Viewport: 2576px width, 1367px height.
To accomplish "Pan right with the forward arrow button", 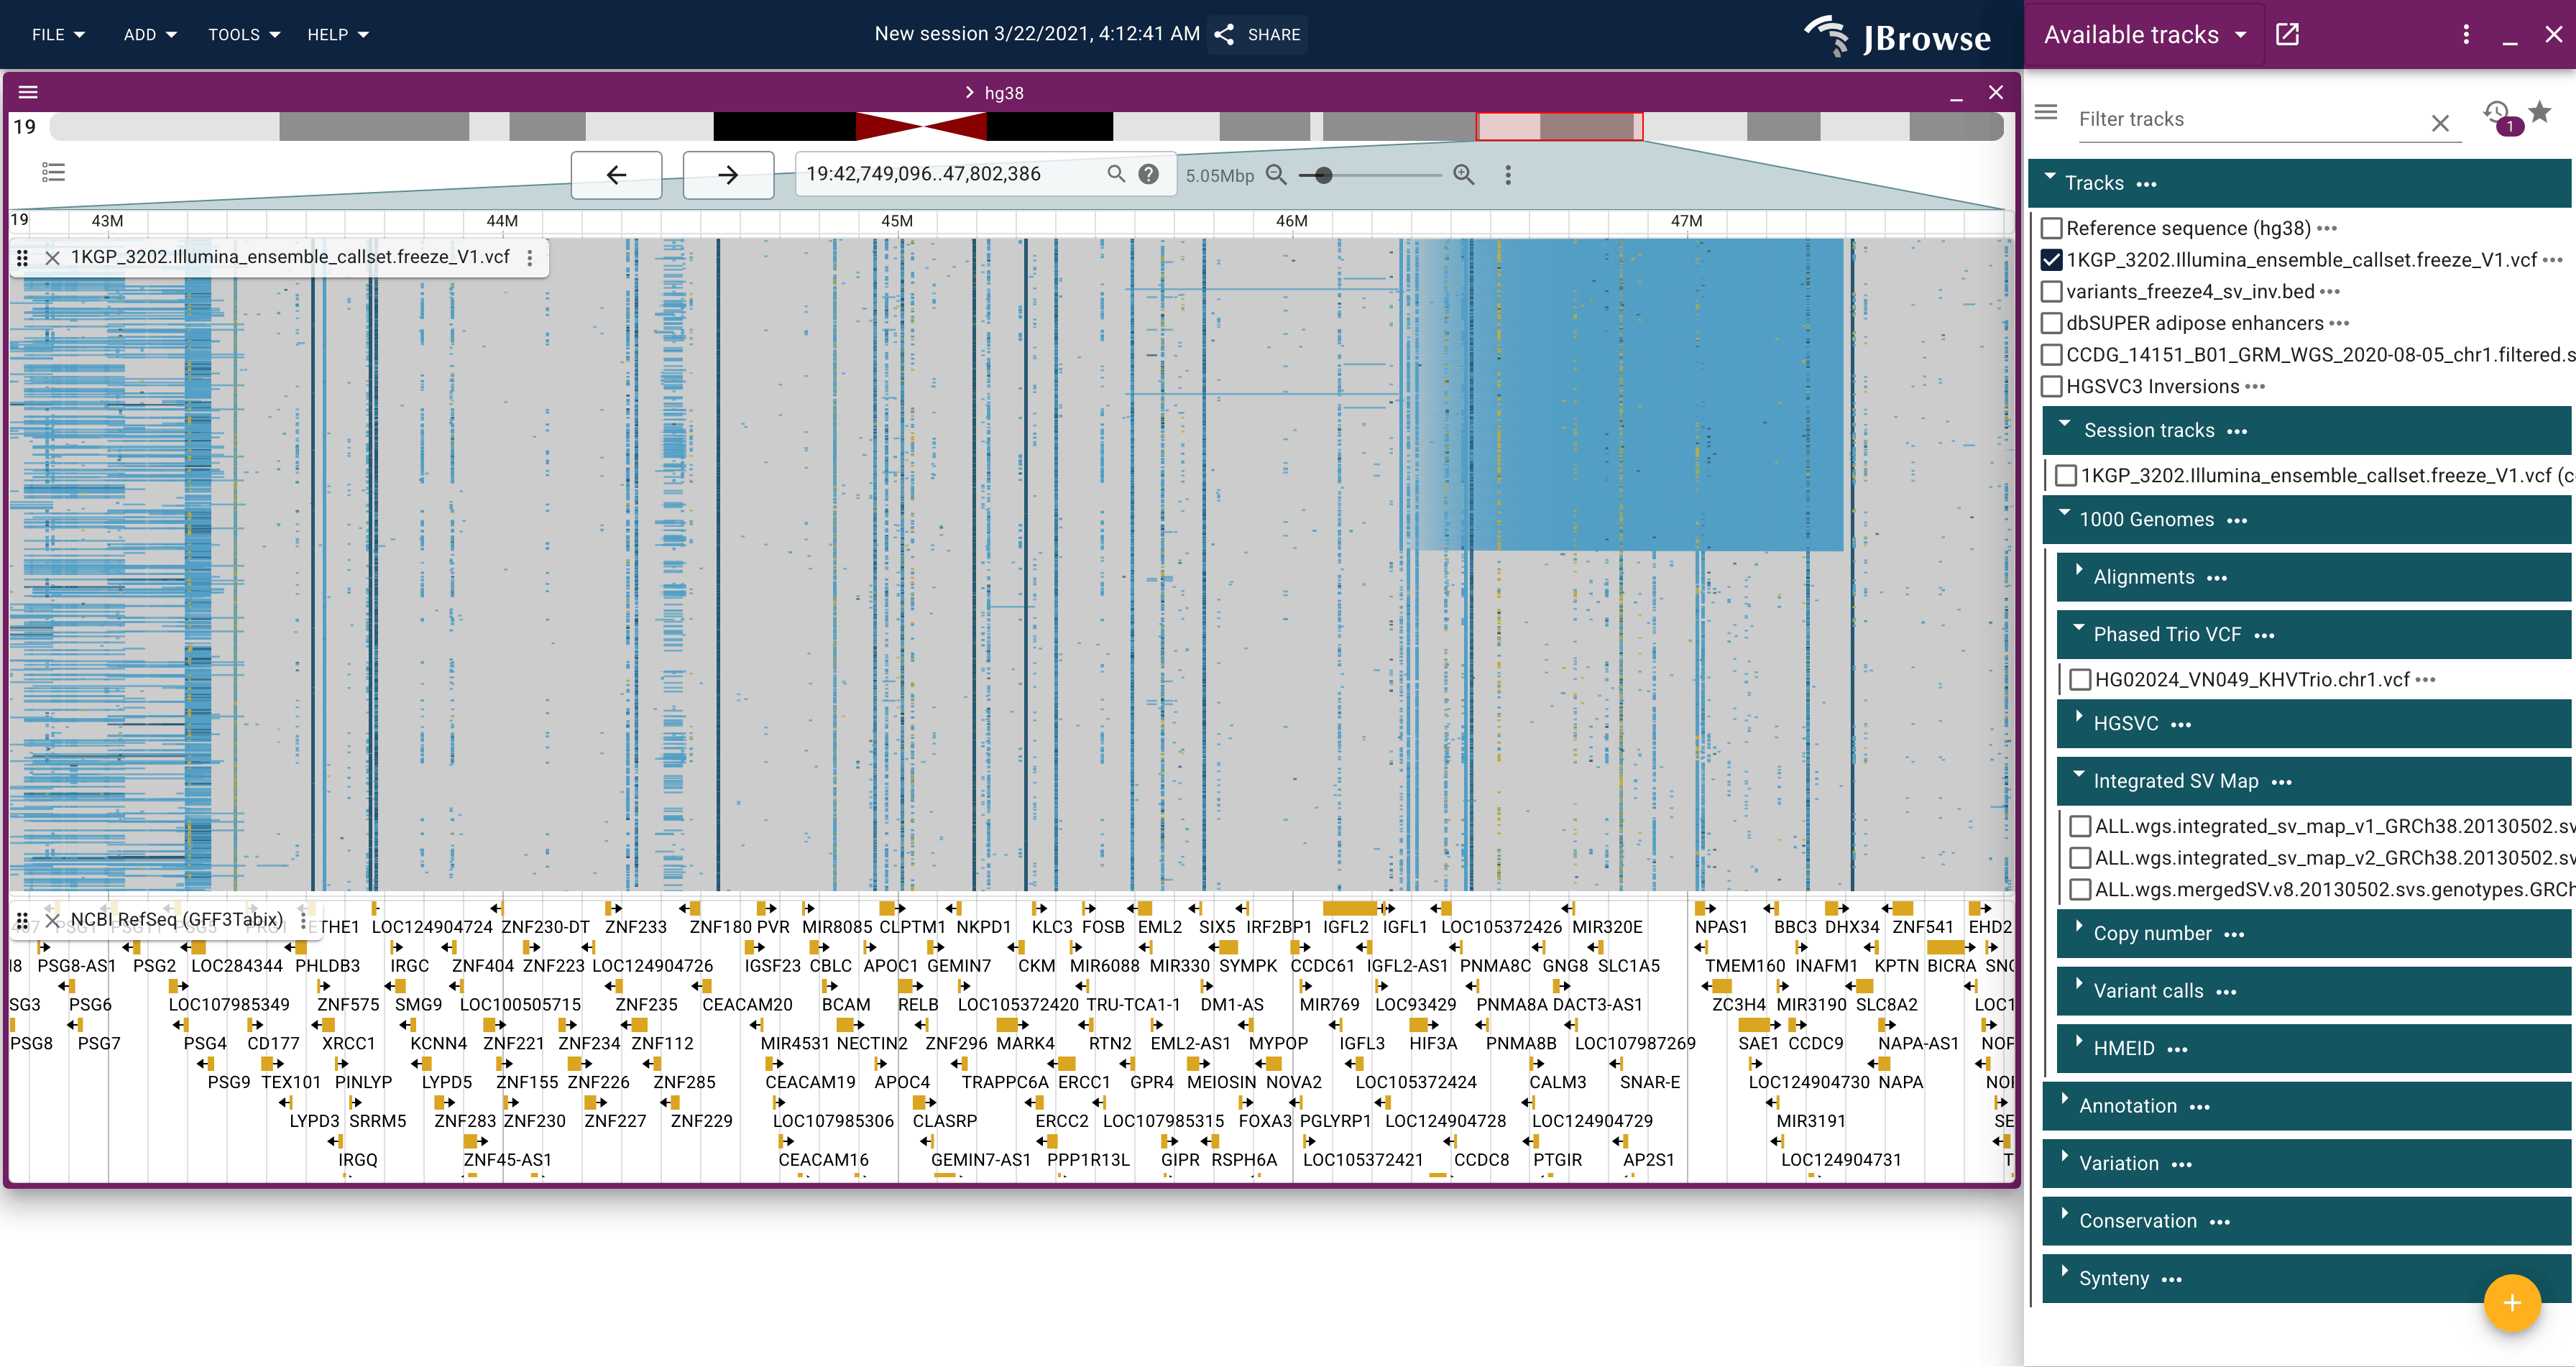I will tap(728, 175).
